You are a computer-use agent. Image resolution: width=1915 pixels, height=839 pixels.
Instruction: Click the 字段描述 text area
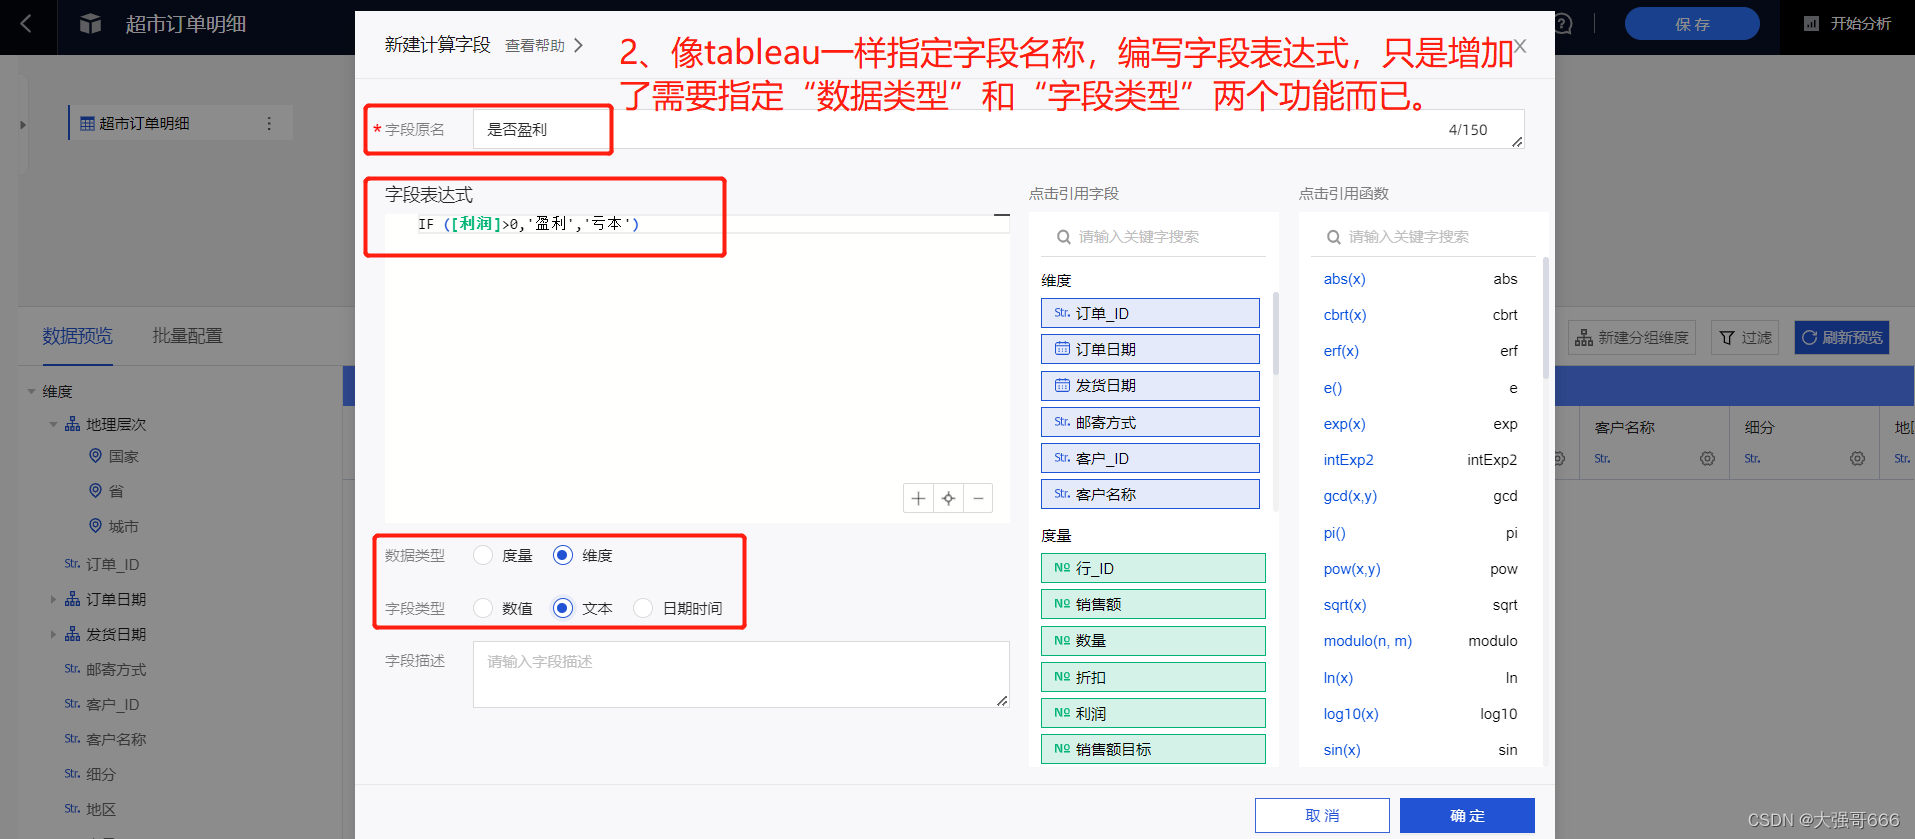click(741, 674)
